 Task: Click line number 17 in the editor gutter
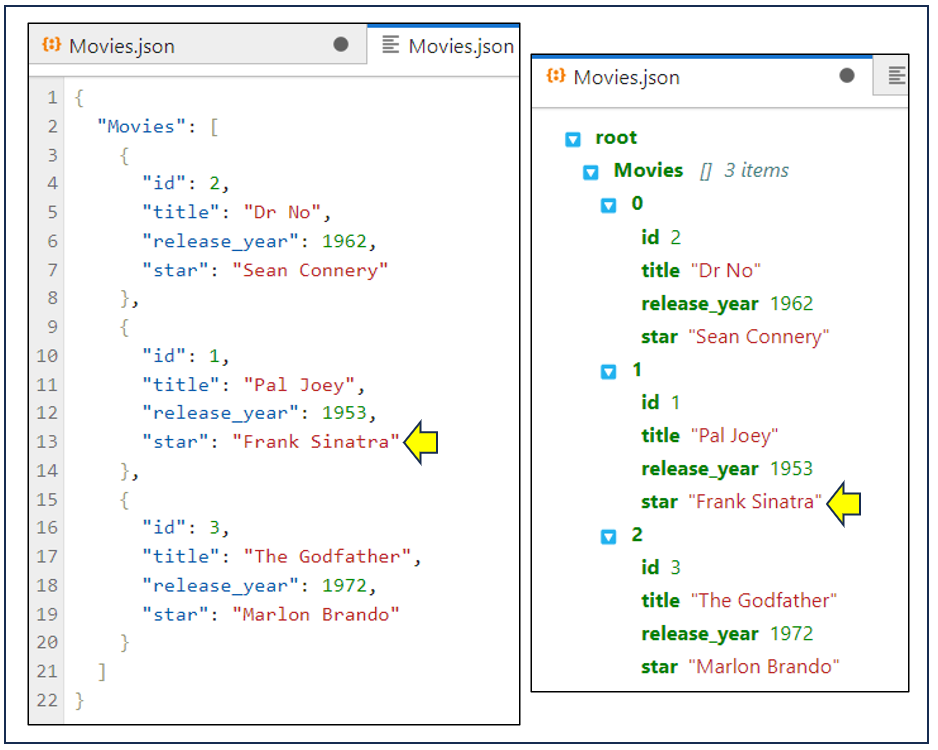tap(48, 557)
